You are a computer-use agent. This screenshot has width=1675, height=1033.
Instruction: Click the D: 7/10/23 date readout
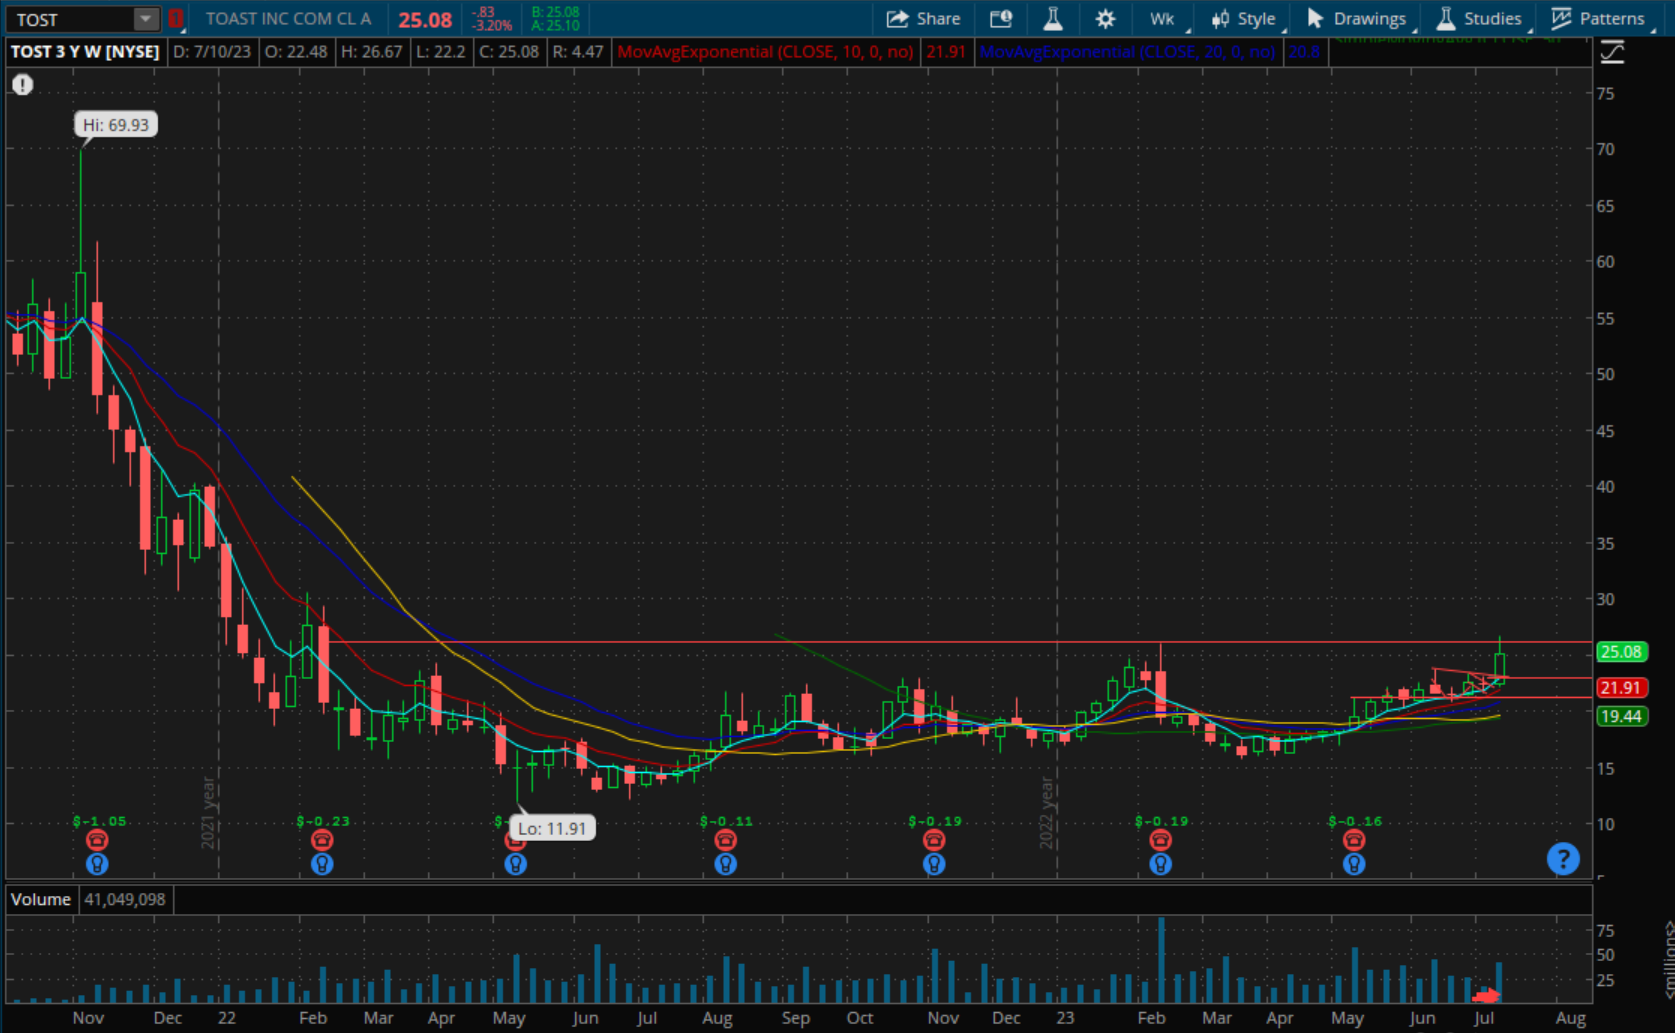pos(211,52)
